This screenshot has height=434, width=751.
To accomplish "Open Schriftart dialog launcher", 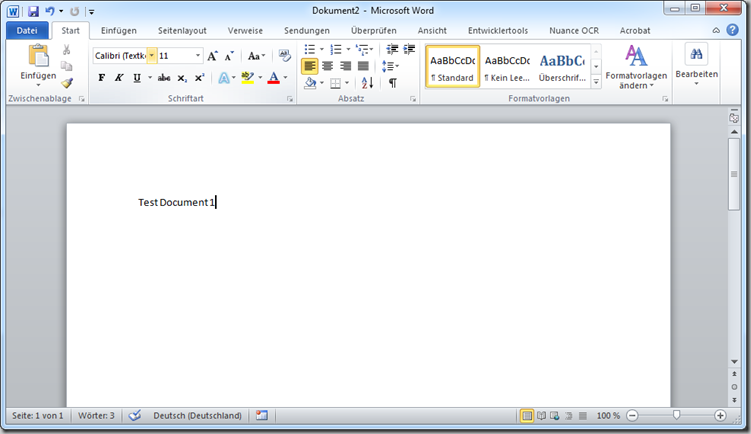I will point(290,99).
